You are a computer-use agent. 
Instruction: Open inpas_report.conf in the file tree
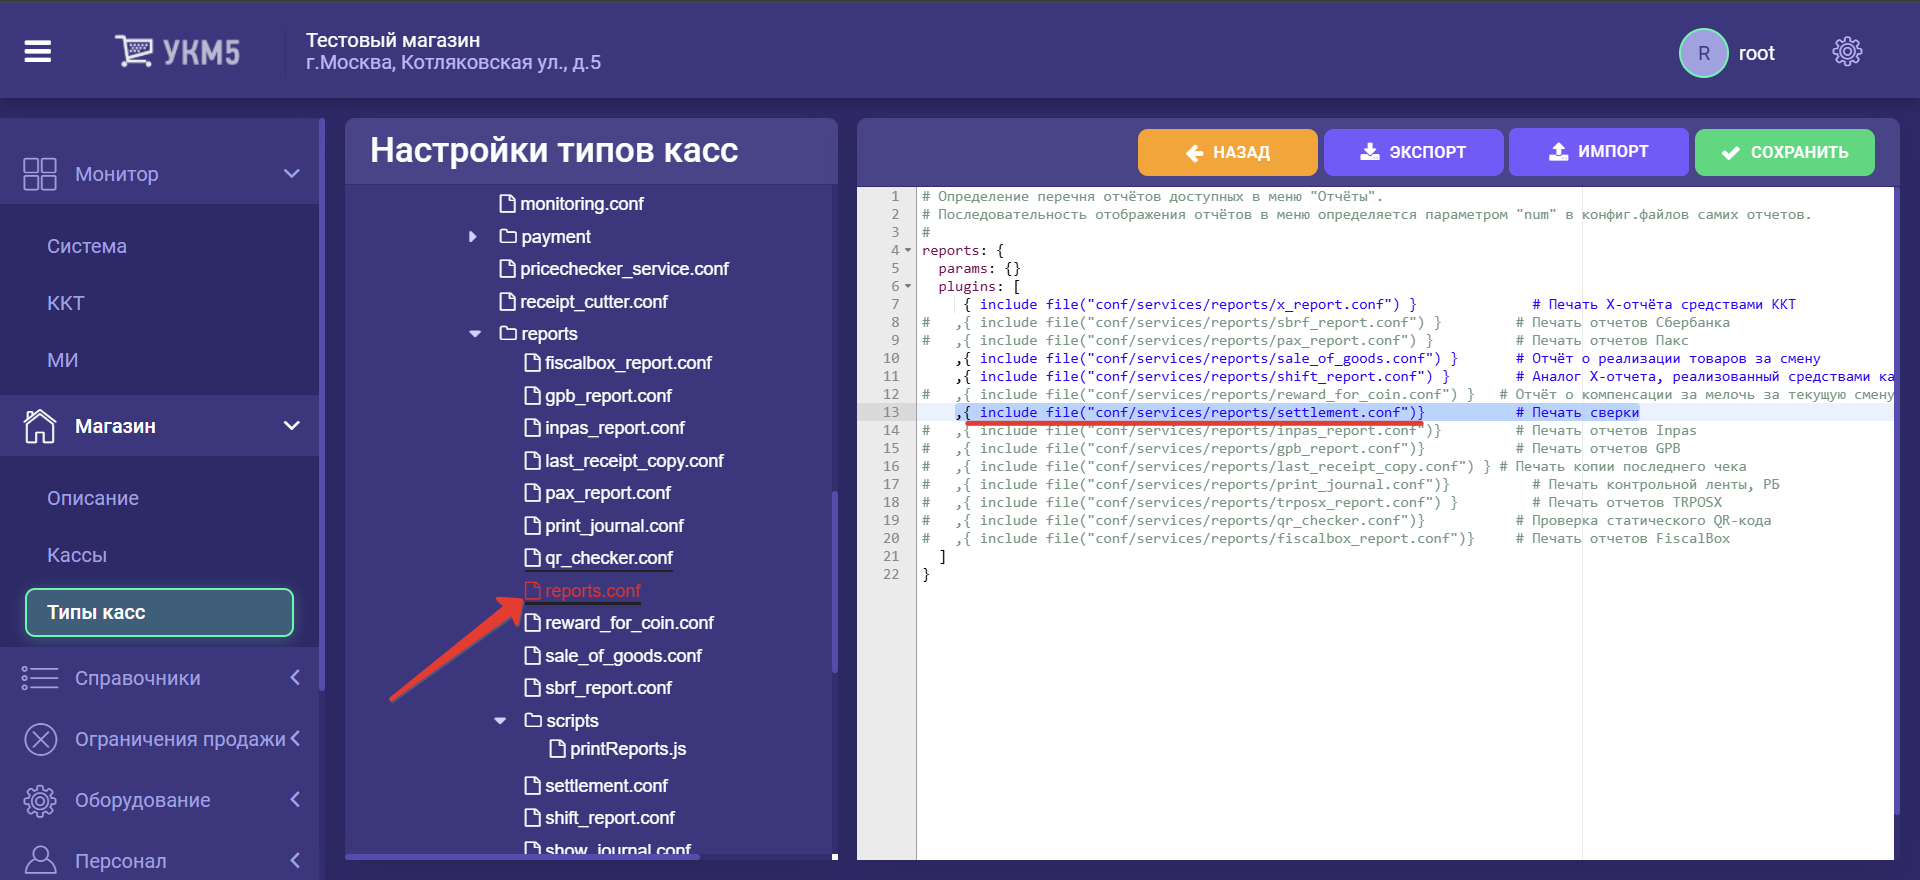tap(615, 428)
